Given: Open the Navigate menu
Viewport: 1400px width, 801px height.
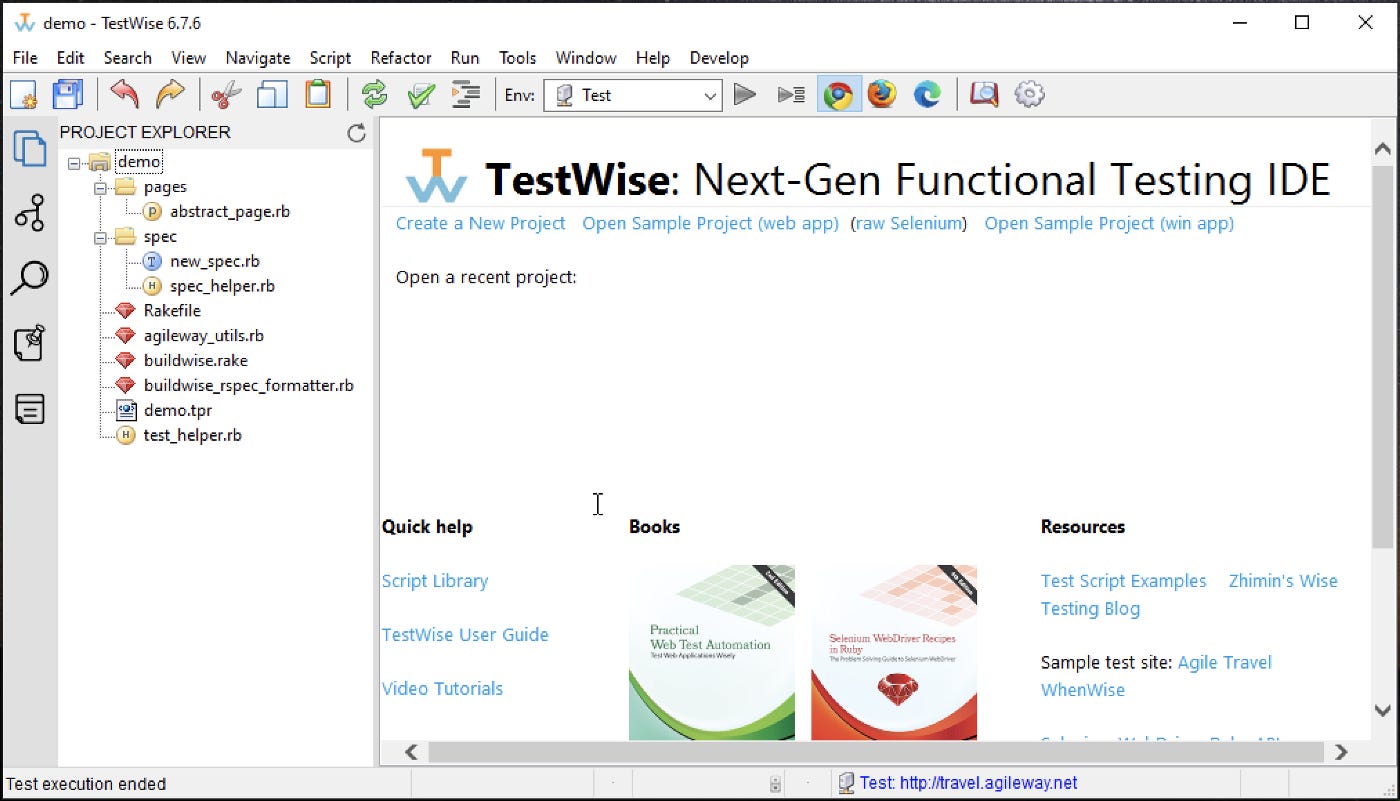Looking at the screenshot, I should 258,58.
